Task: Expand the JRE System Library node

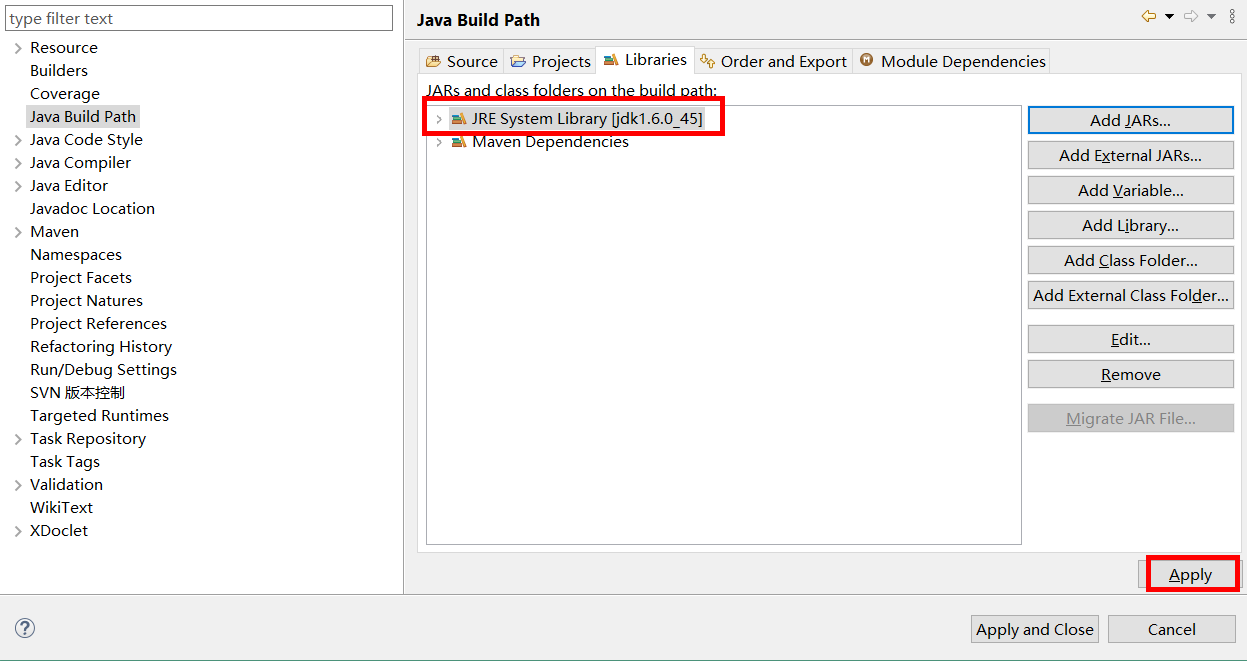Action: click(x=438, y=119)
